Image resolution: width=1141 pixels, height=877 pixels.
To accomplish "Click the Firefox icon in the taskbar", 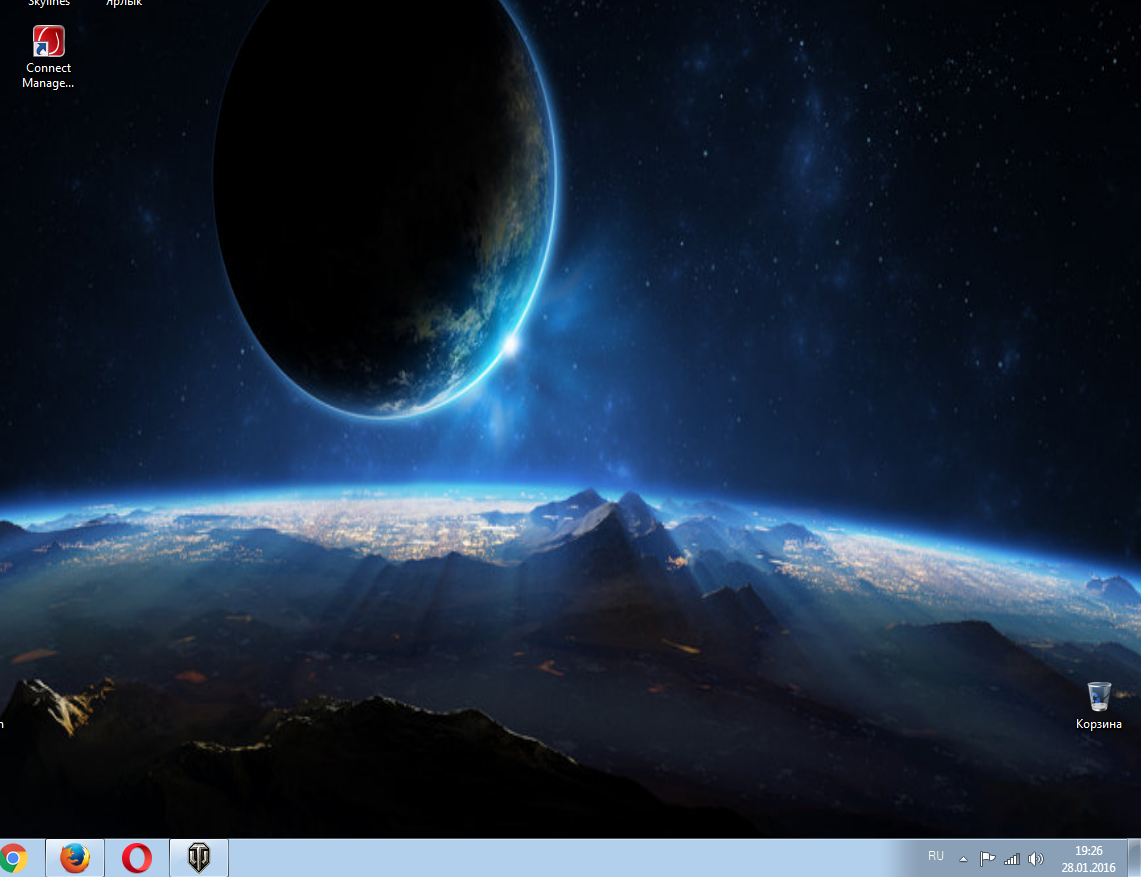I will point(74,858).
